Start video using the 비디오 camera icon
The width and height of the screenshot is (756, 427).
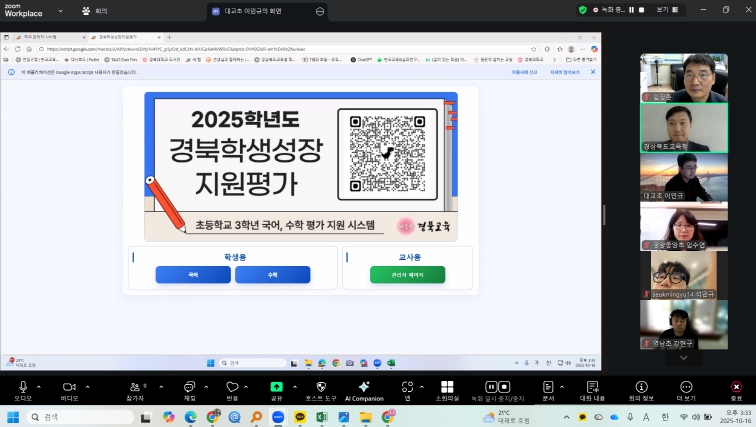[69, 387]
